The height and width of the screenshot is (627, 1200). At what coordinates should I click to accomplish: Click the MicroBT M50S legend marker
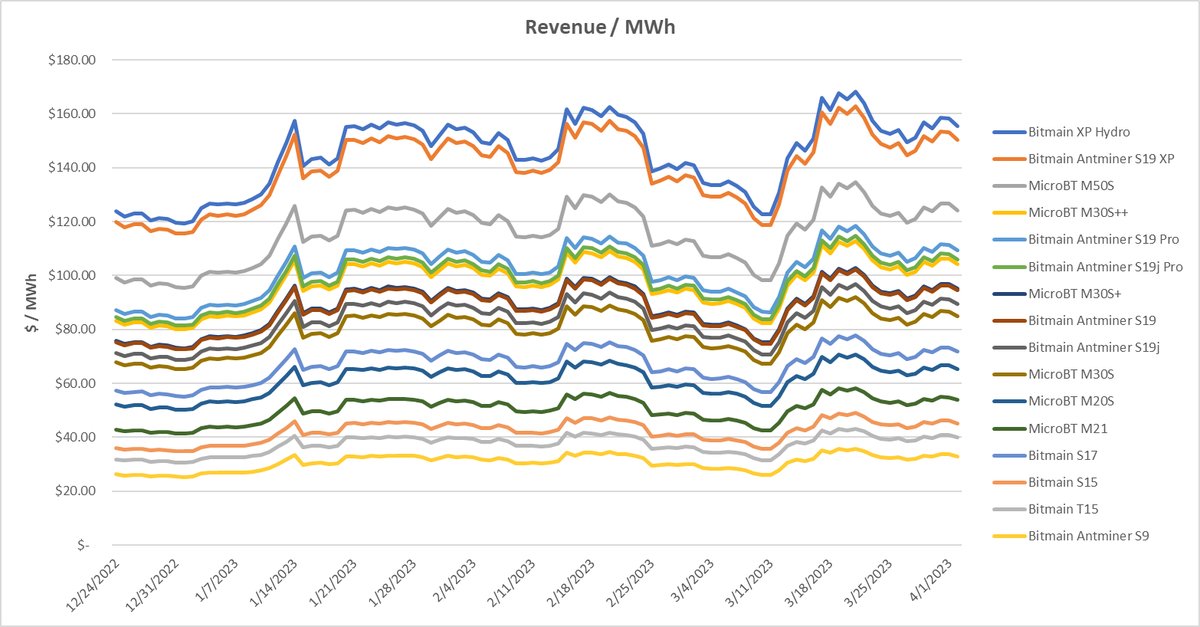click(1010, 185)
